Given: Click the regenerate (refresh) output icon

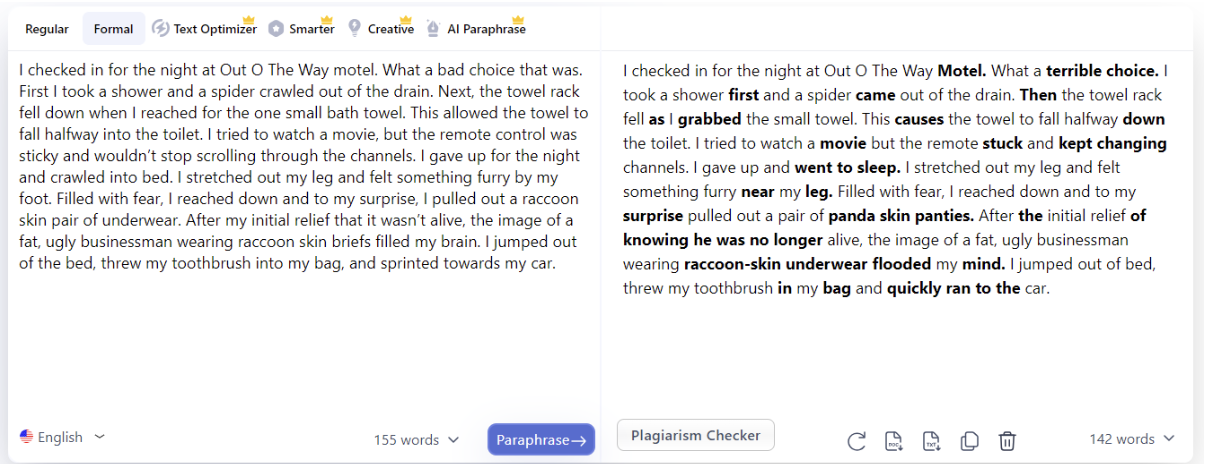Looking at the screenshot, I should tap(856, 440).
